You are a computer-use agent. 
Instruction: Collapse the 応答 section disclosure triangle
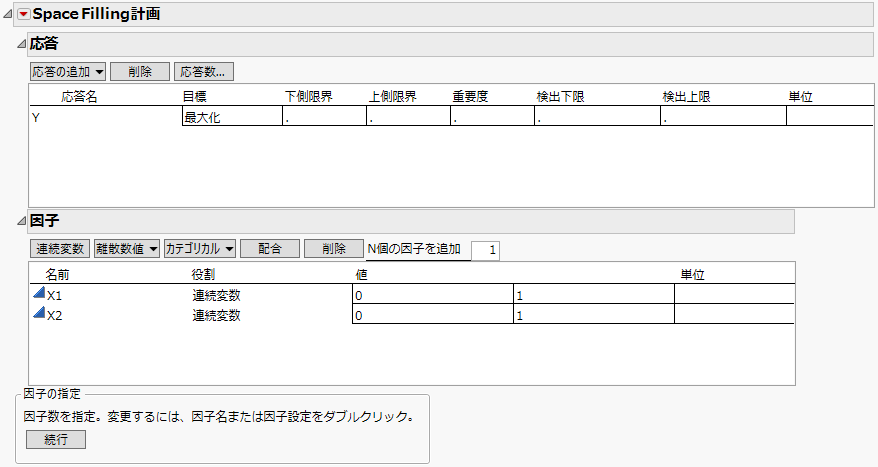click(21, 44)
